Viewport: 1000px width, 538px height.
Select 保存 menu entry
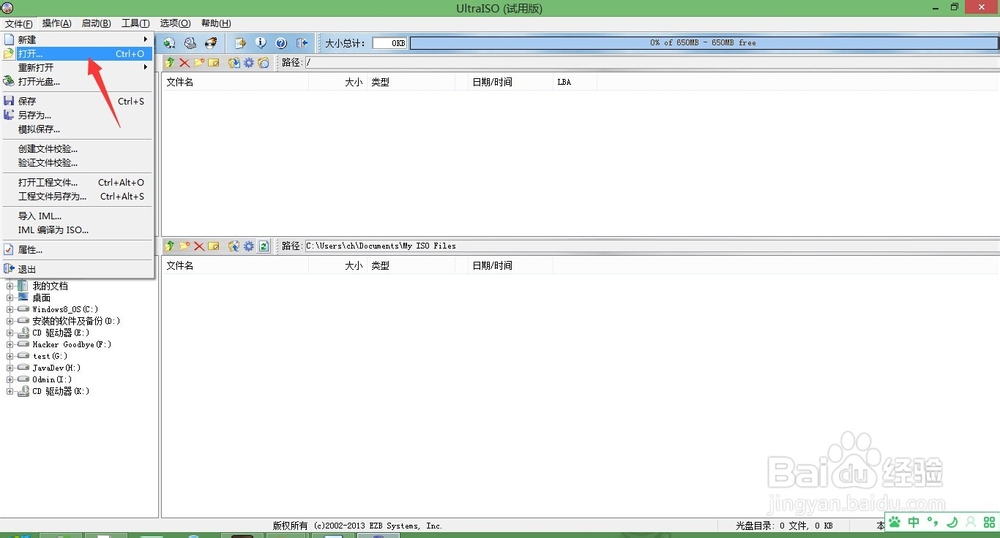tap(77, 101)
